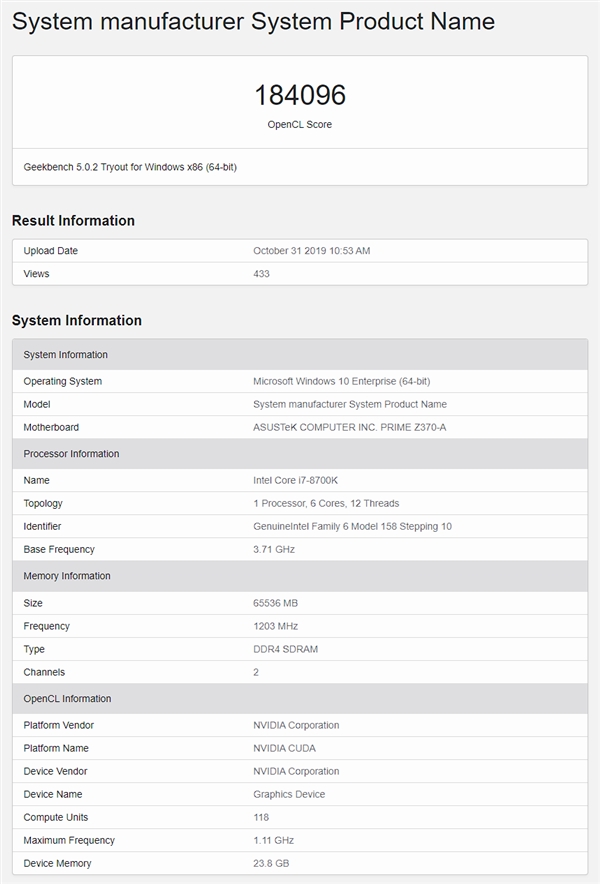Click the 1 Processor, 6 Cores topology value

(x=326, y=504)
